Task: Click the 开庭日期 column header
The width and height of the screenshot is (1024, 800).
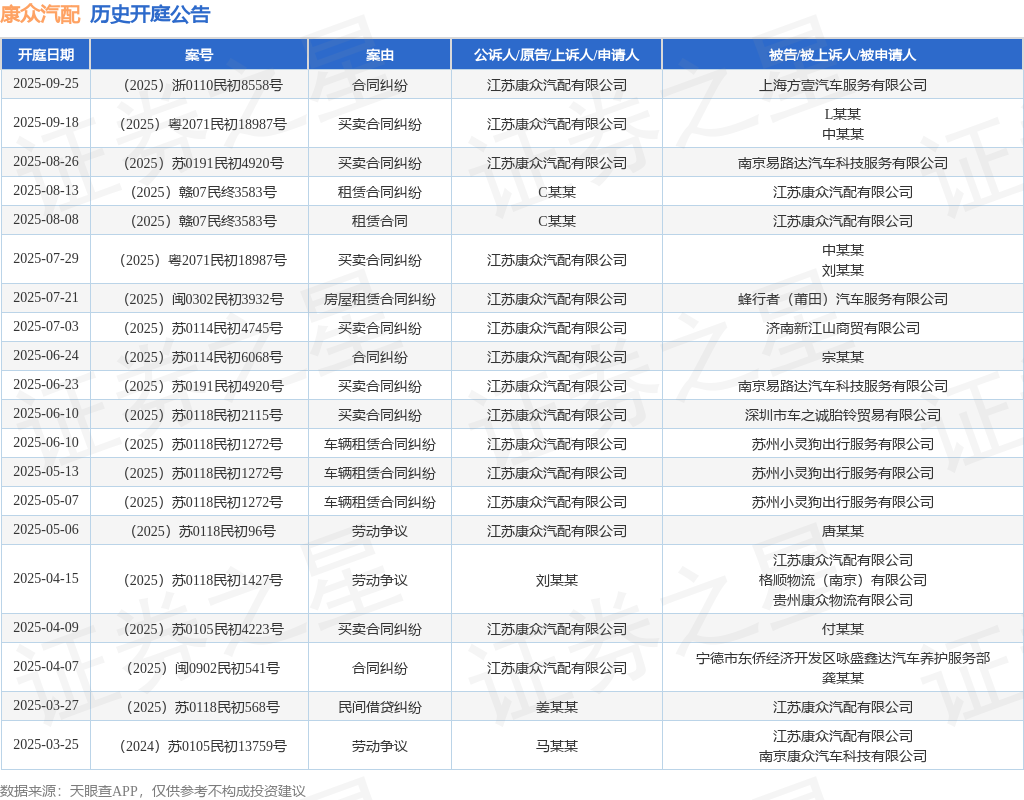Action: (x=46, y=55)
